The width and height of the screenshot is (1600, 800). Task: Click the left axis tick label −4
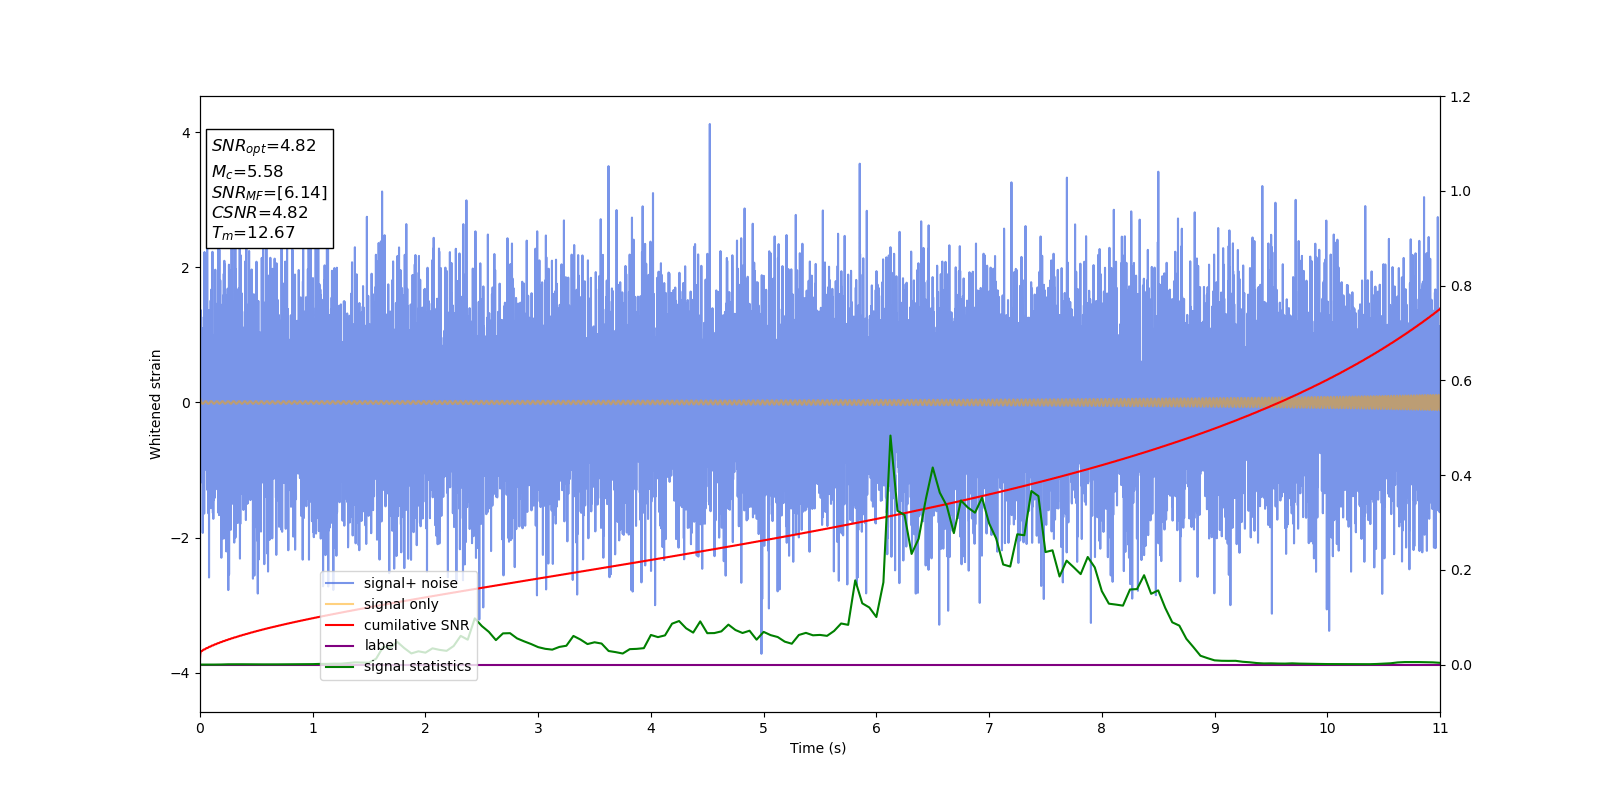[x=180, y=673]
